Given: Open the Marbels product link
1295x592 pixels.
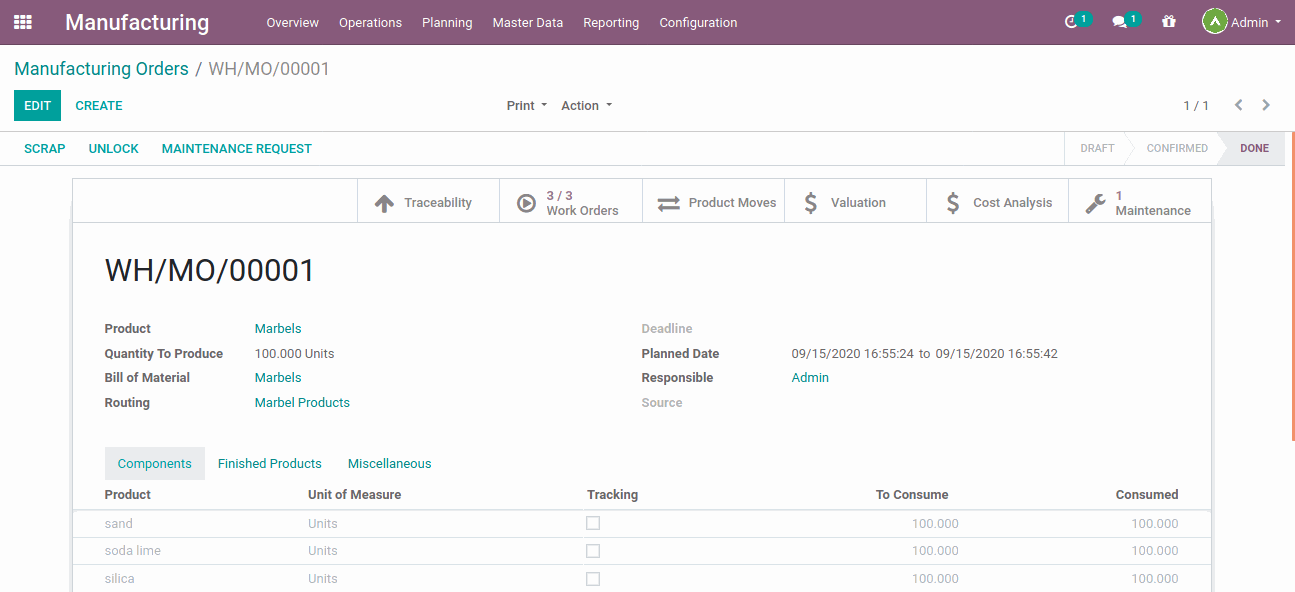Looking at the screenshot, I should coord(277,328).
